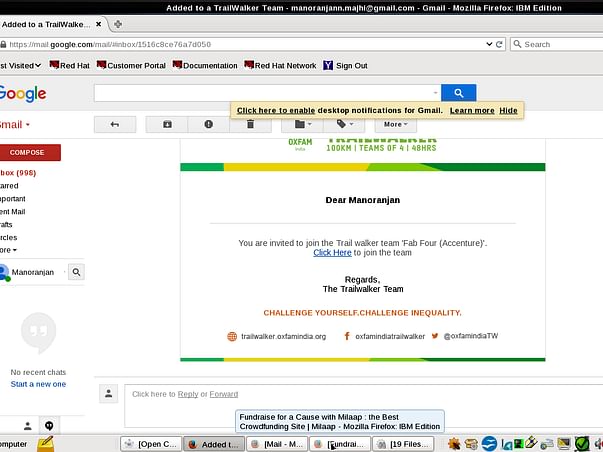Open the Circles label

coord(8,237)
